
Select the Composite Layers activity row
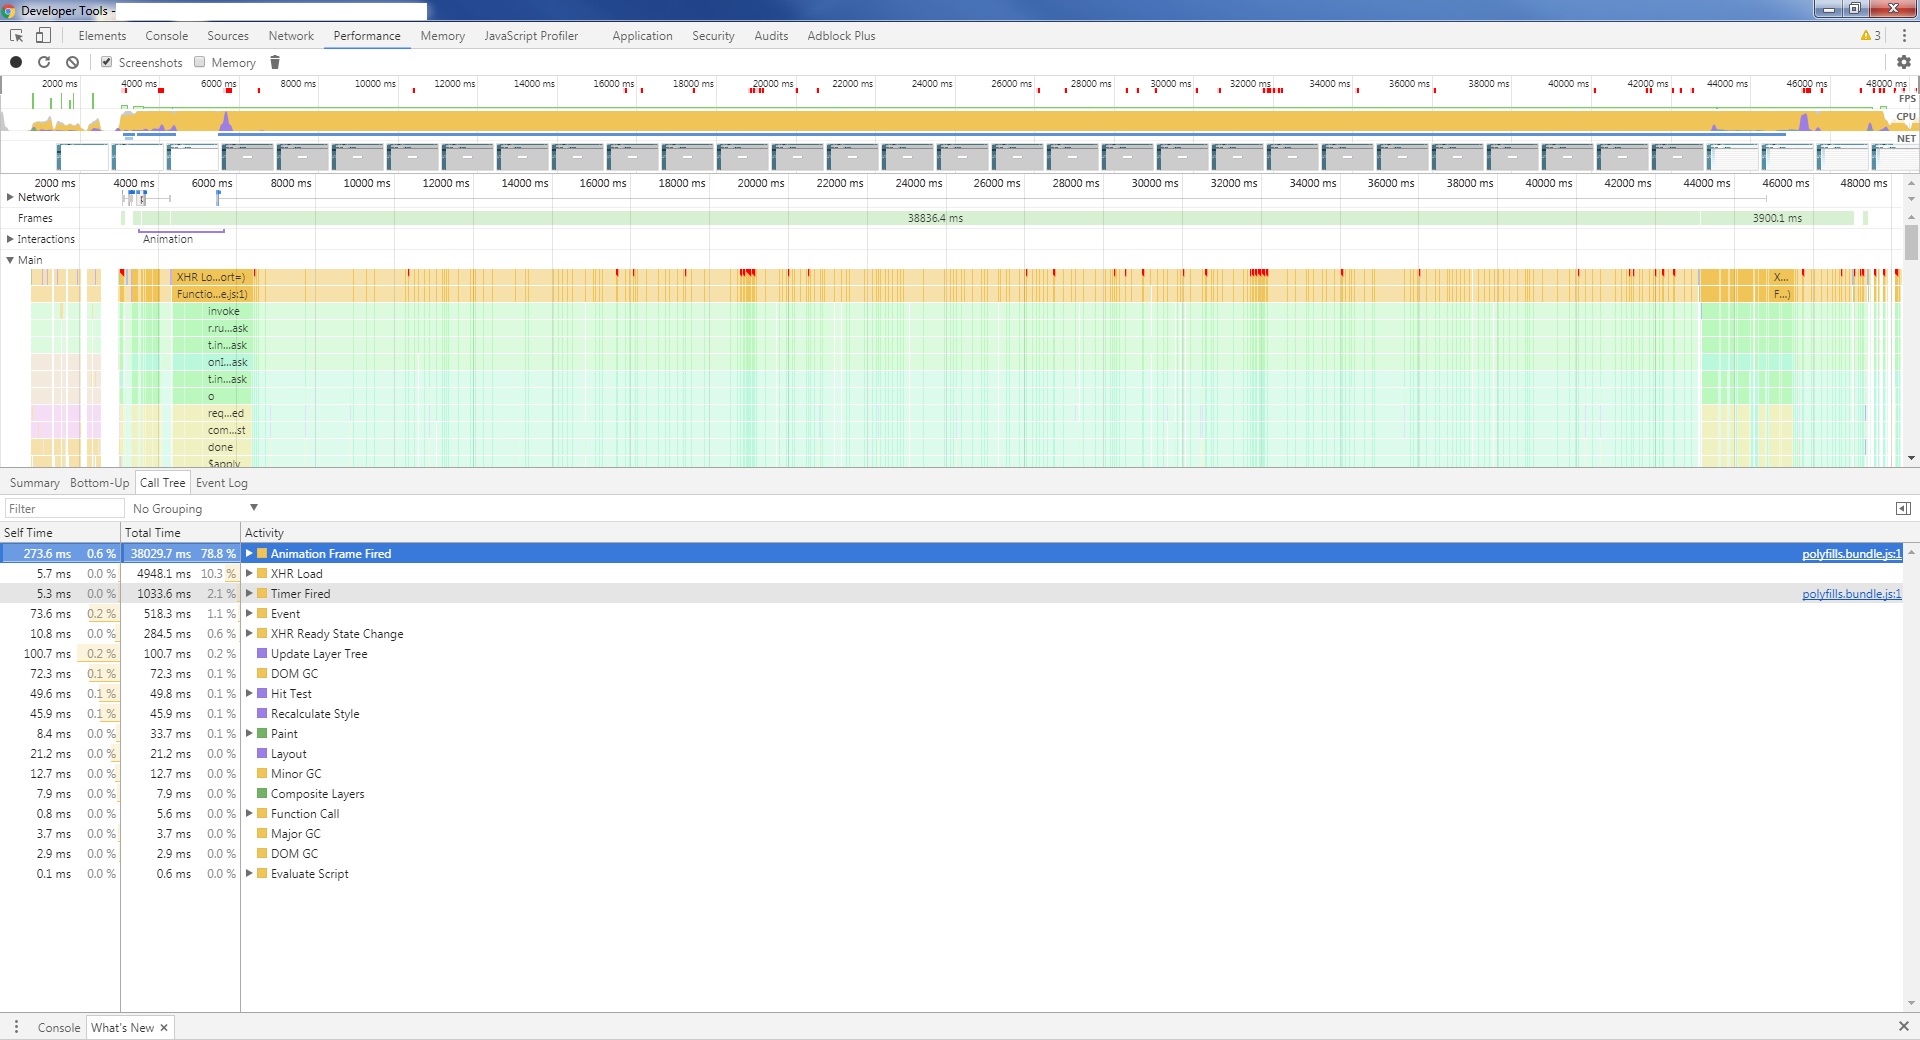coord(951,793)
